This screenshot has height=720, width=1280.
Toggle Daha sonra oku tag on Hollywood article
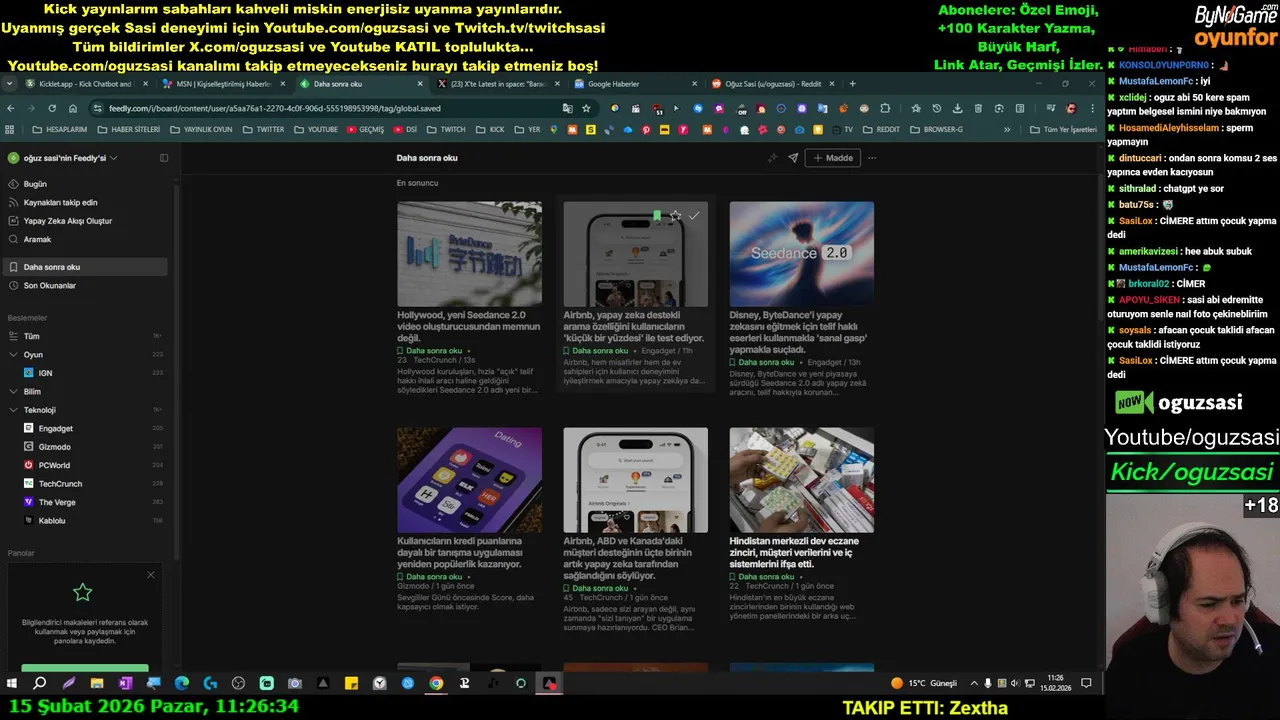pos(430,351)
